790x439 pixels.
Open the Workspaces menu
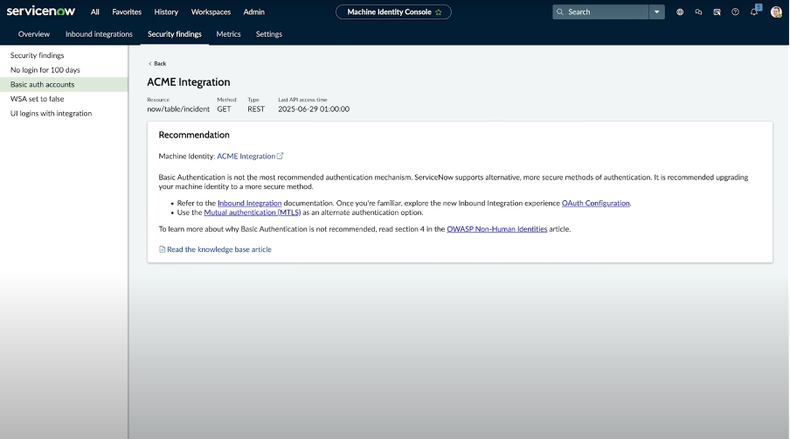(x=211, y=12)
